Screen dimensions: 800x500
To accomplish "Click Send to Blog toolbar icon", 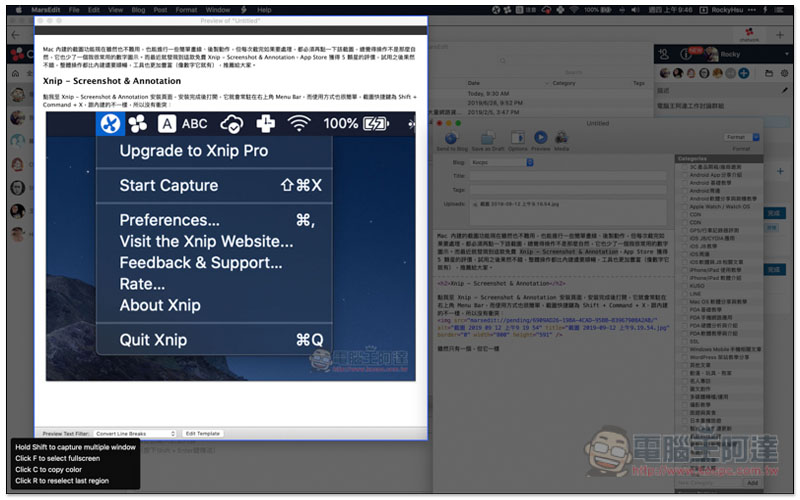I will (451, 139).
